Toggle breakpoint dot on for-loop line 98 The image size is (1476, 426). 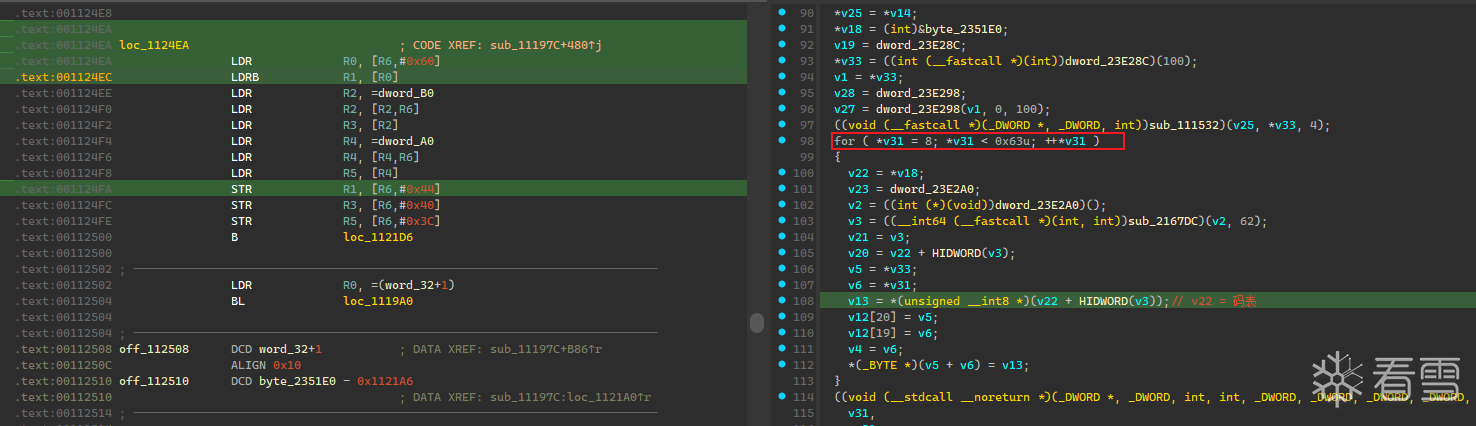[x=780, y=141]
